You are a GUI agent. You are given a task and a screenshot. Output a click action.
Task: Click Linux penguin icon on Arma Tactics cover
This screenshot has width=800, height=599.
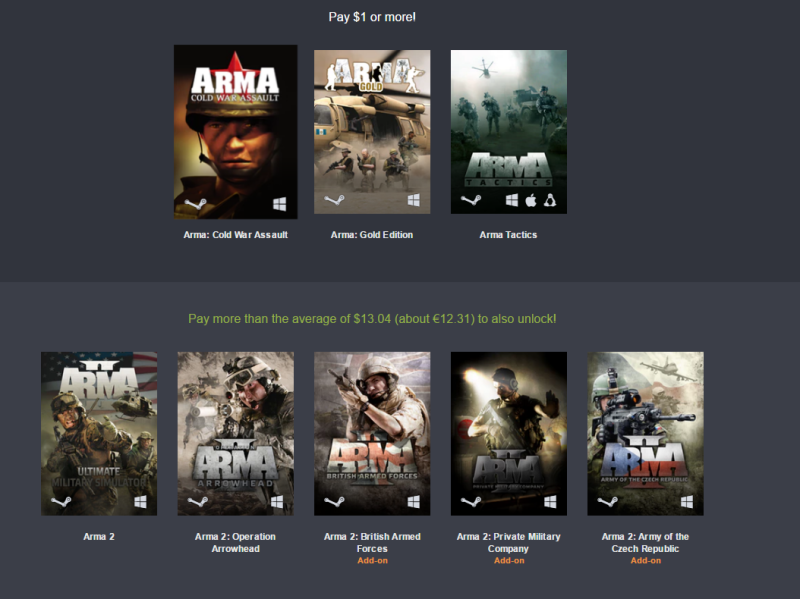click(549, 200)
